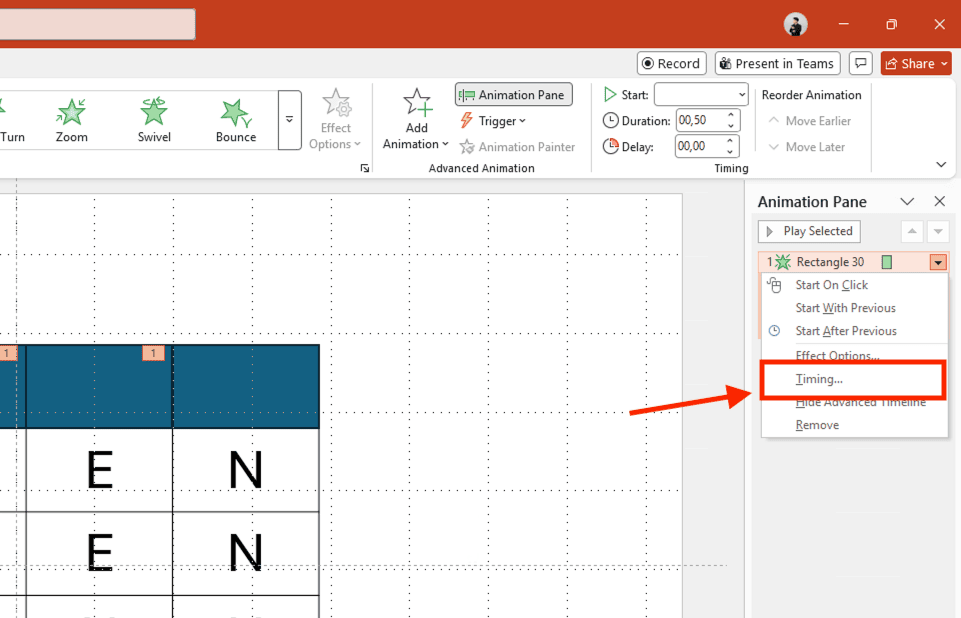Viewport: 961px width, 618px height.
Task: Click the Animation Painter tool
Action: coord(518,147)
